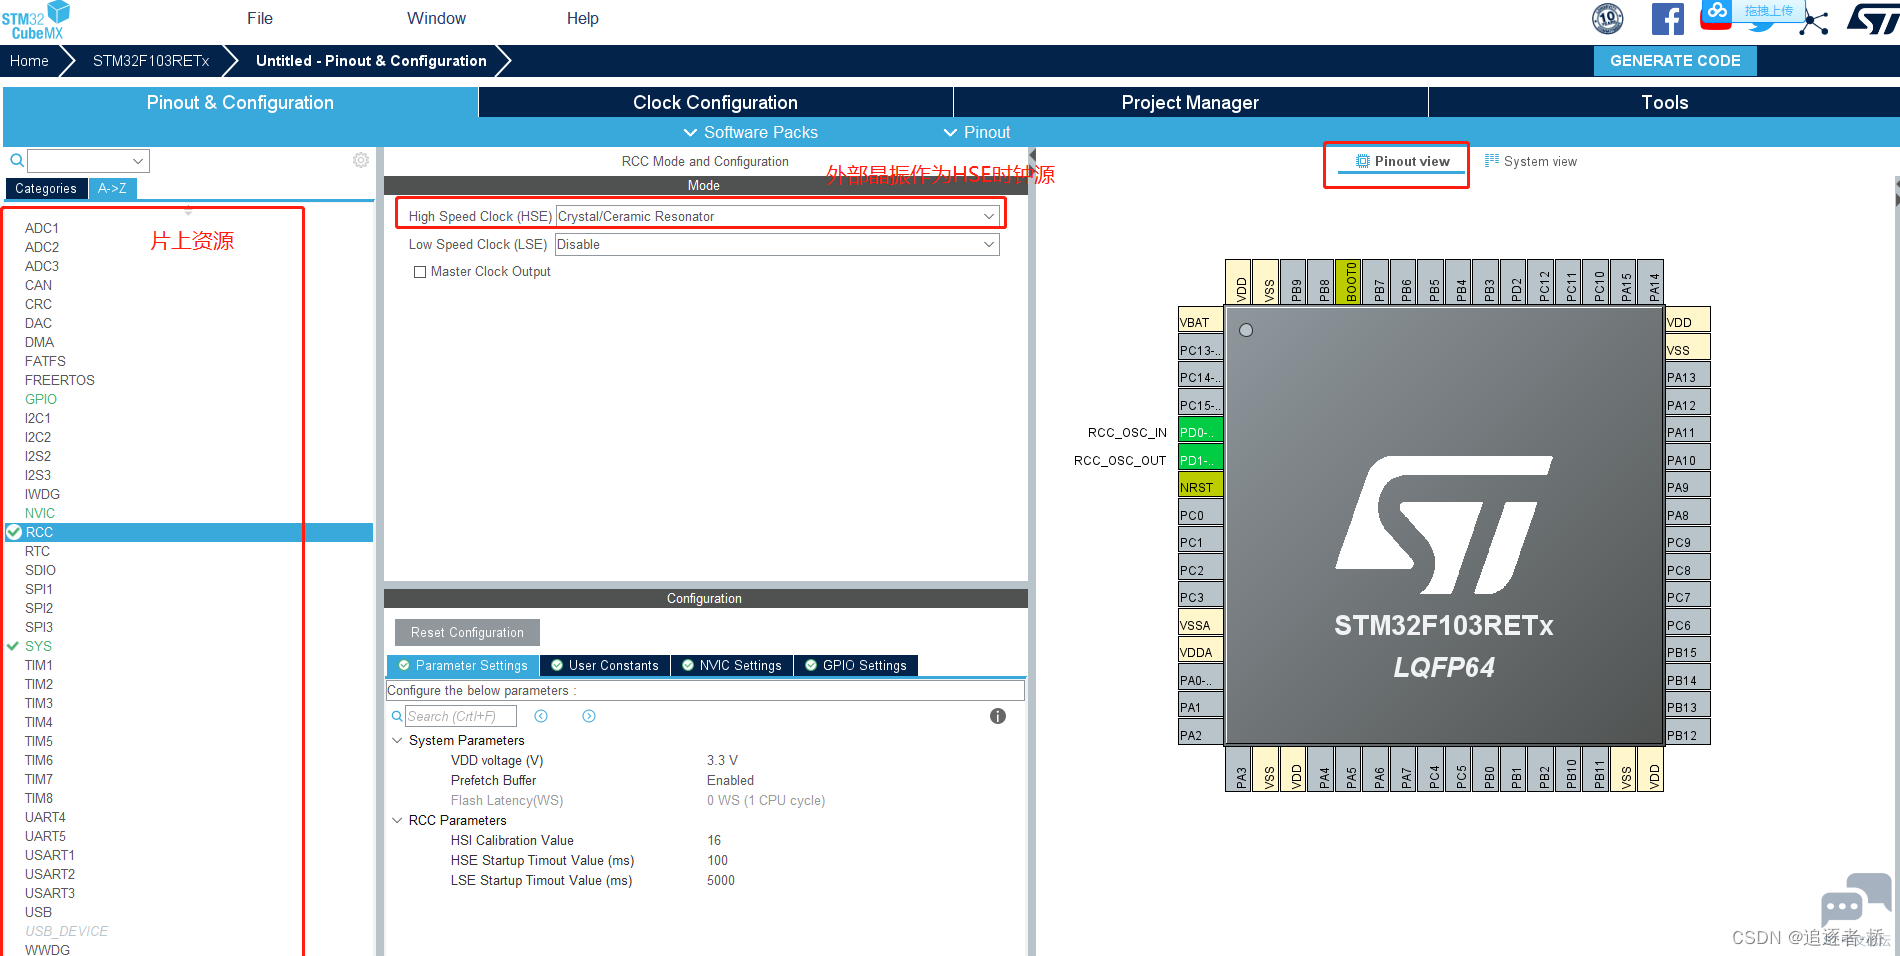Go to previous search result arrow
The height and width of the screenshot is (956, 1900).
point(541,716)
